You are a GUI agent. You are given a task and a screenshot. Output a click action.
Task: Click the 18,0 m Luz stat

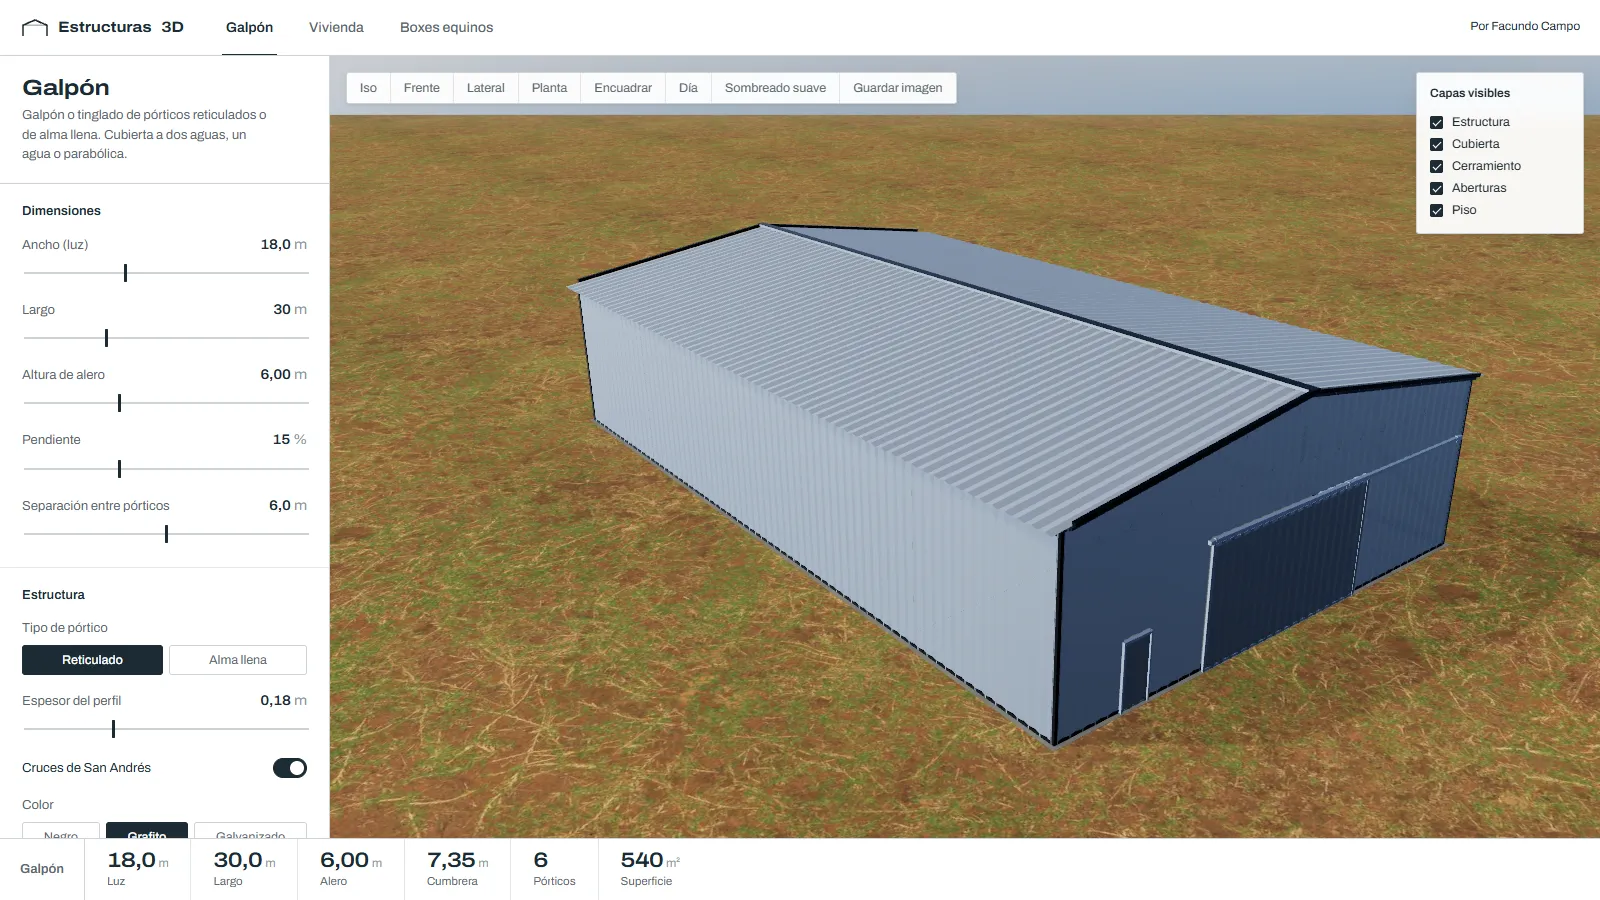pyautogui.click(x=138, y=868)
